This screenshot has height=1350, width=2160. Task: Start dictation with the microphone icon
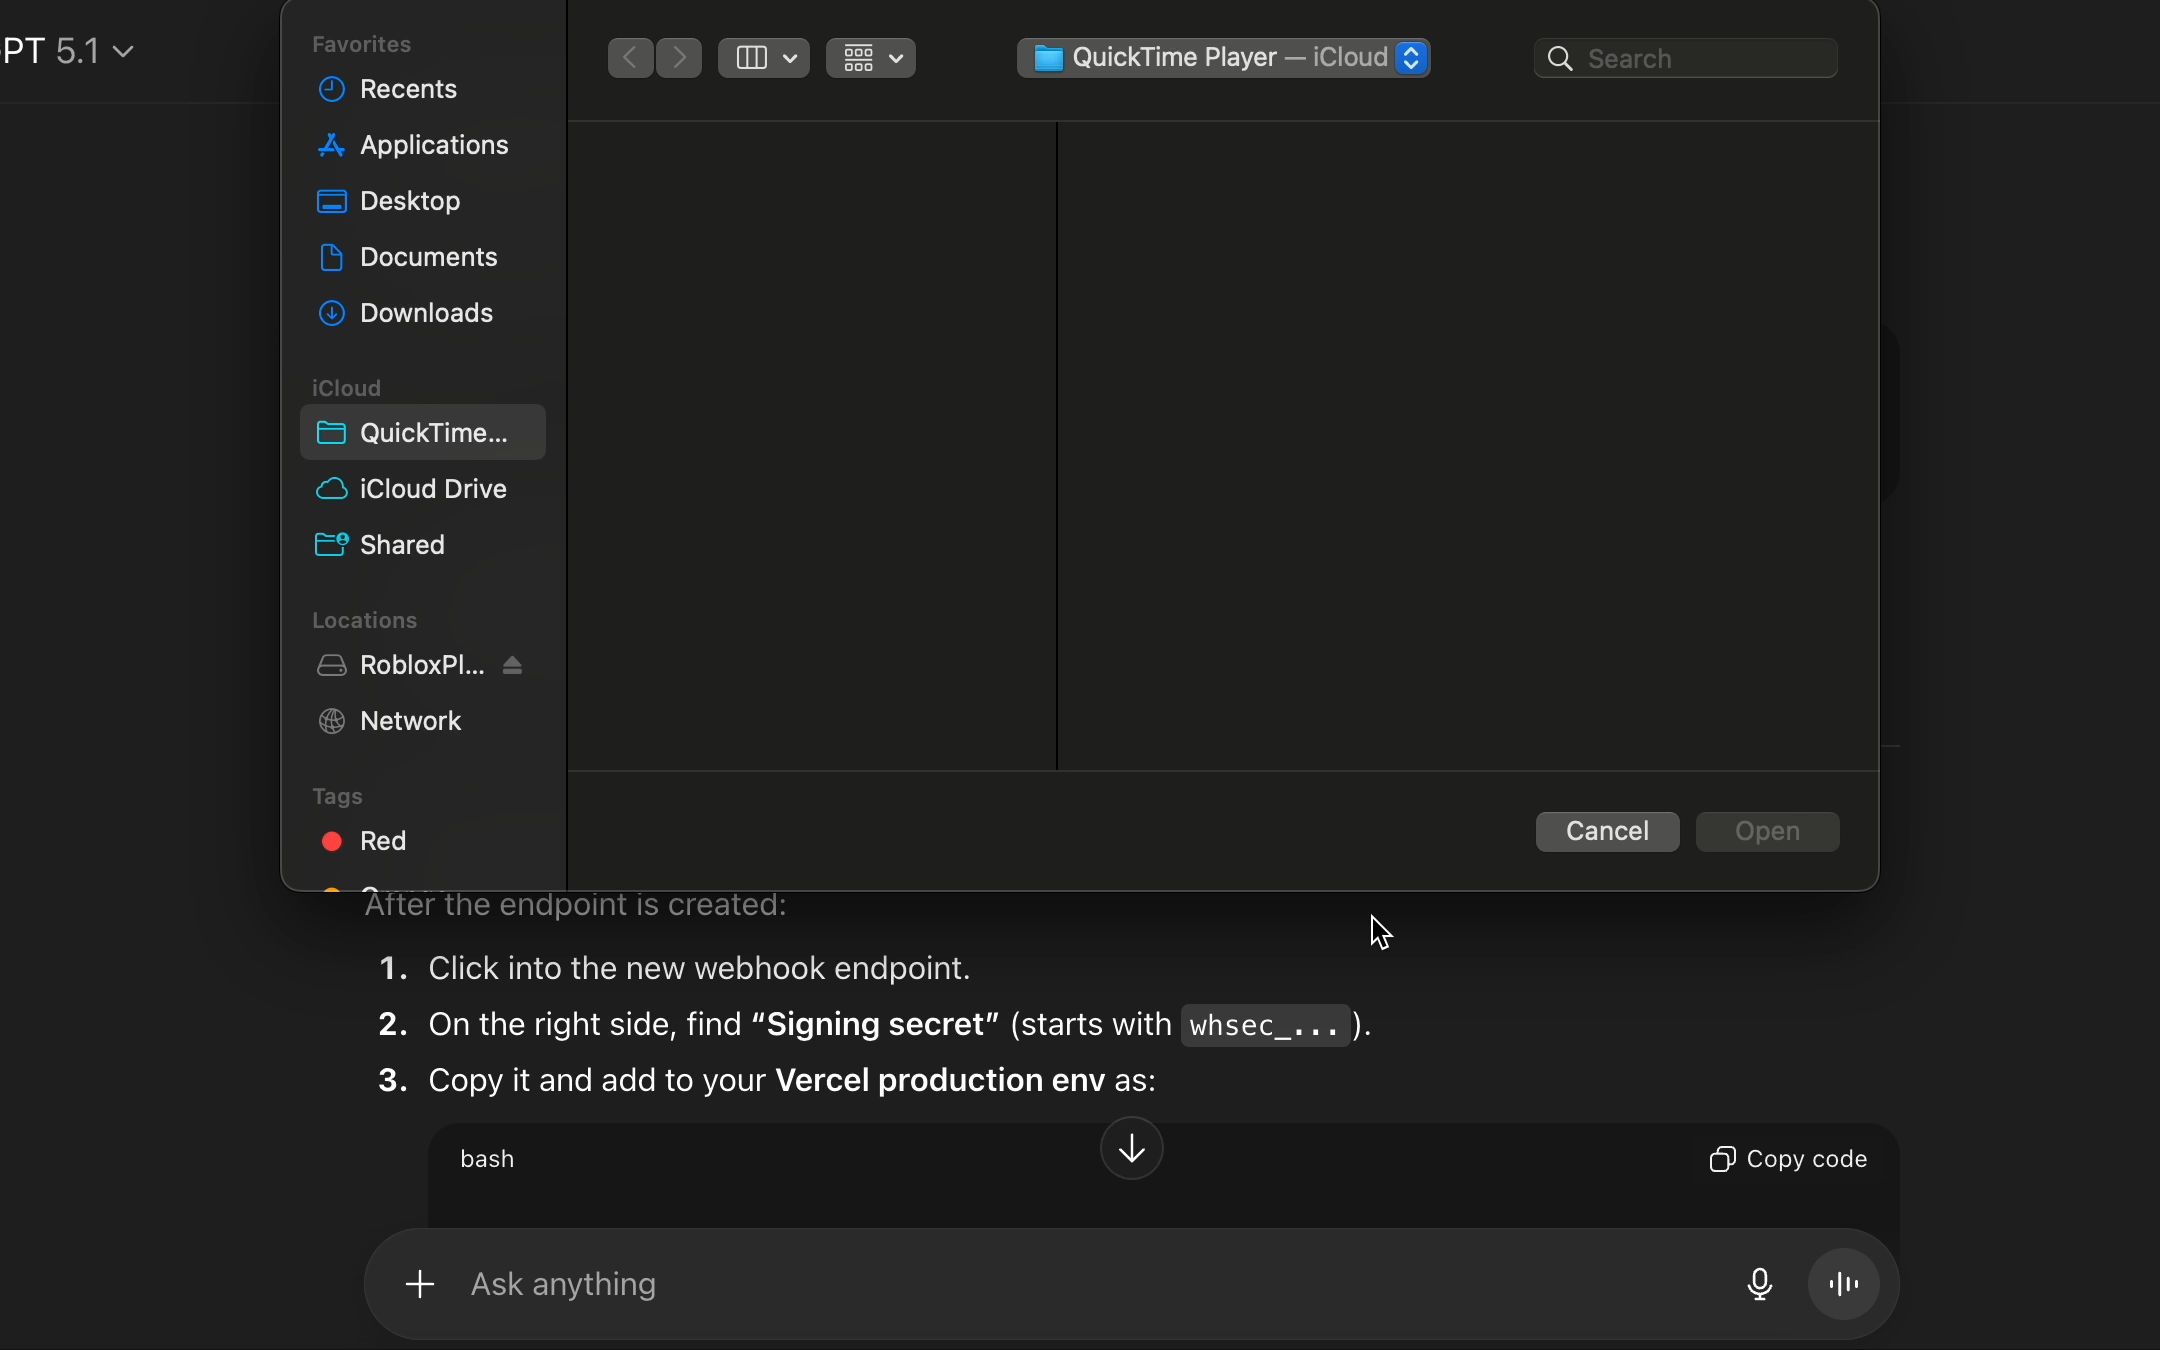(x=1760, y=1284)
